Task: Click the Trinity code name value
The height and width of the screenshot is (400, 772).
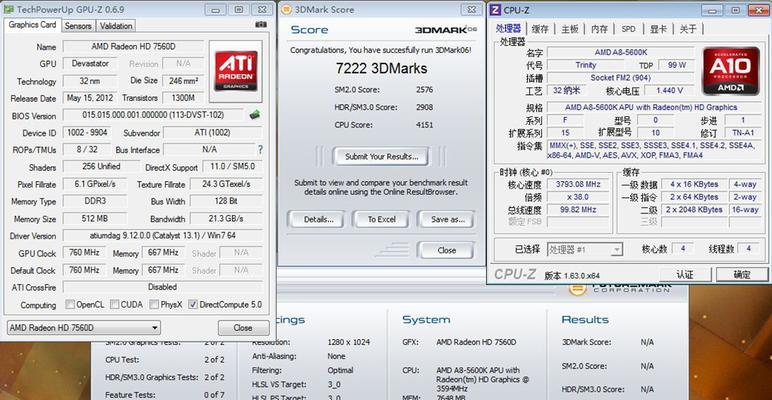Action: click(586, 65)
